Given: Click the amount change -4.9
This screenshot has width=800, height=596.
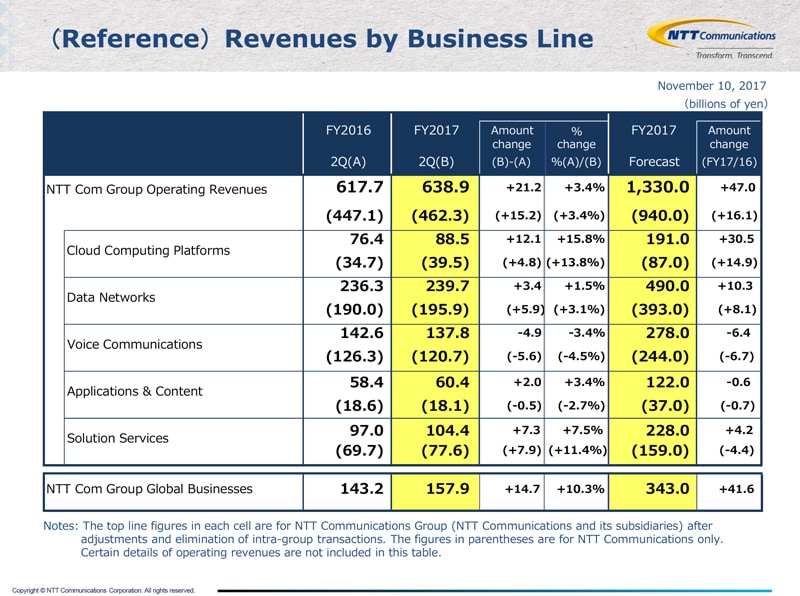Looking at the screenshot, I should tap(530, 333).
